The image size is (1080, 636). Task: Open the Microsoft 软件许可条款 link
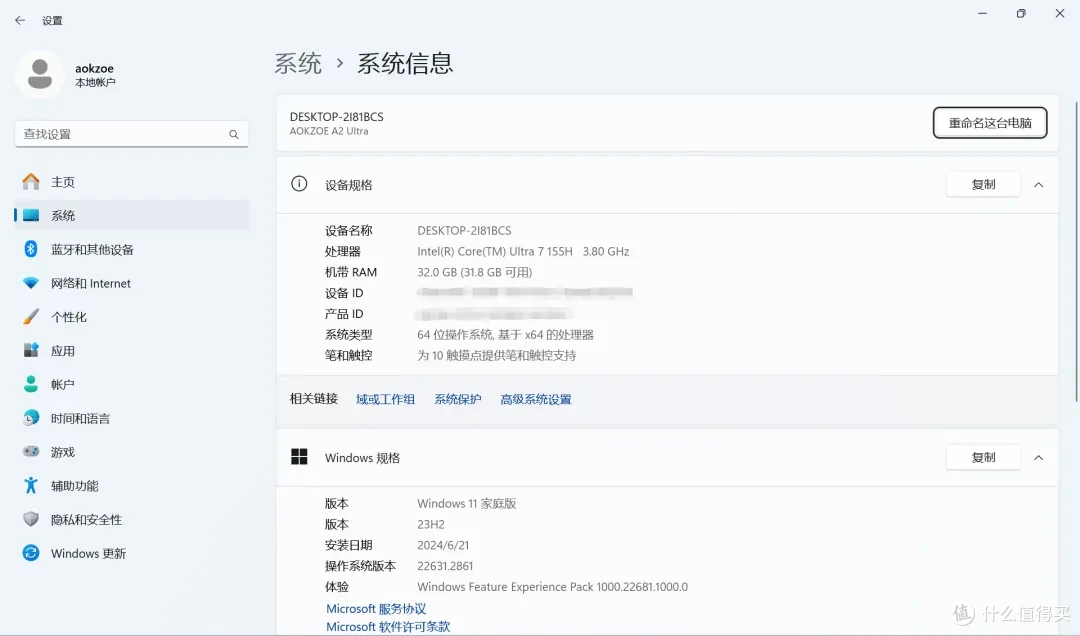[x=388, y=627]
